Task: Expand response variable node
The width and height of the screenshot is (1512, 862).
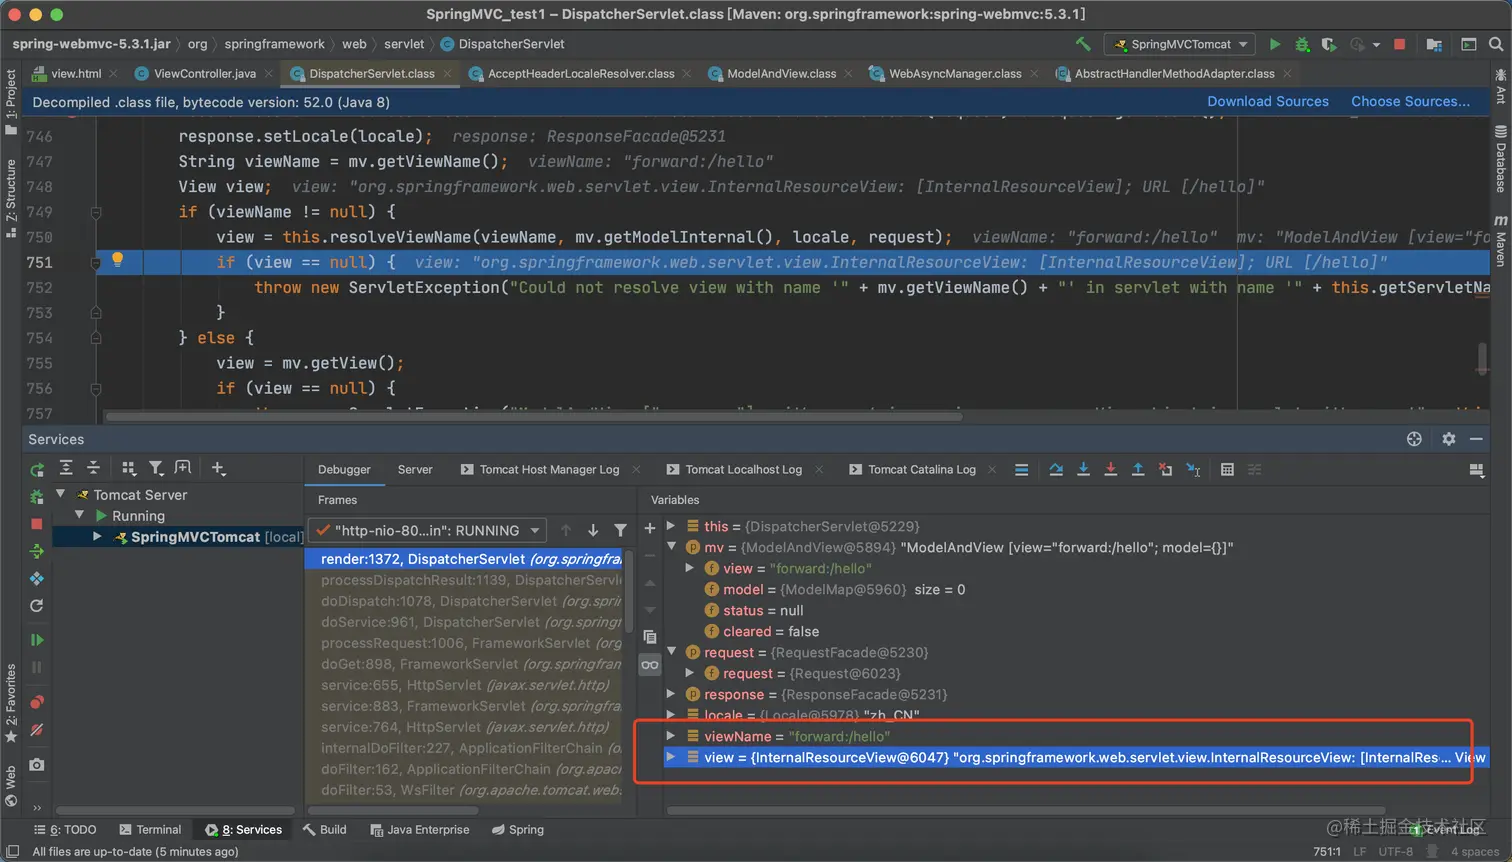Action: pyautogui.click(x=671, y=694)
